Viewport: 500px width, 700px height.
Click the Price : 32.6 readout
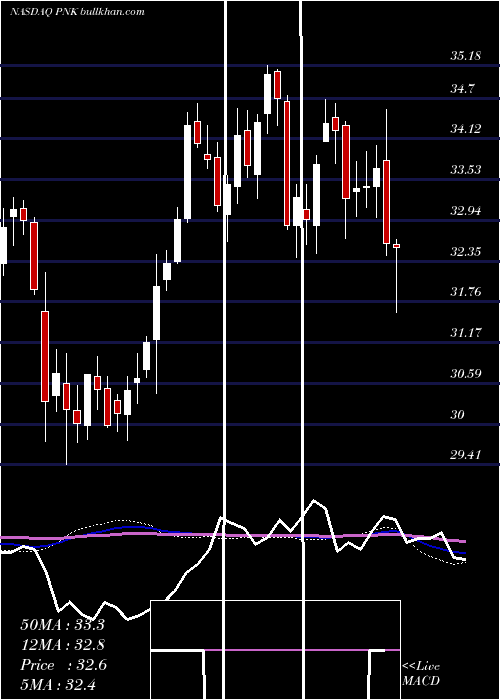click(63, 665)
